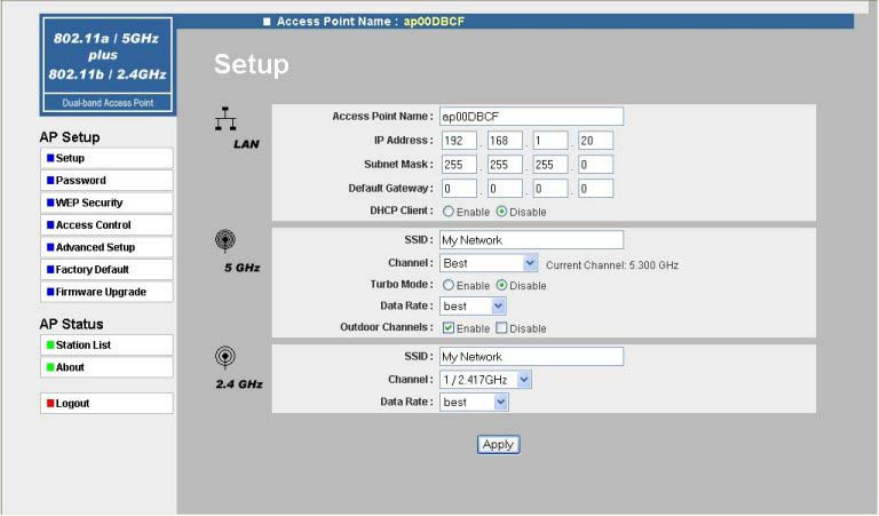Open the 2.4 GHz Channel dropdown
Screen dimensions: 879x516
(485, 380)
